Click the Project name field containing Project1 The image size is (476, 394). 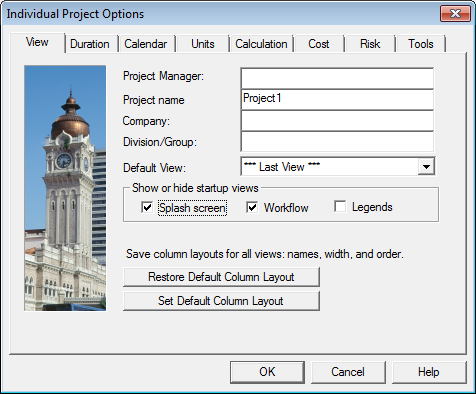pyautogui.click(x=337, y=99)
